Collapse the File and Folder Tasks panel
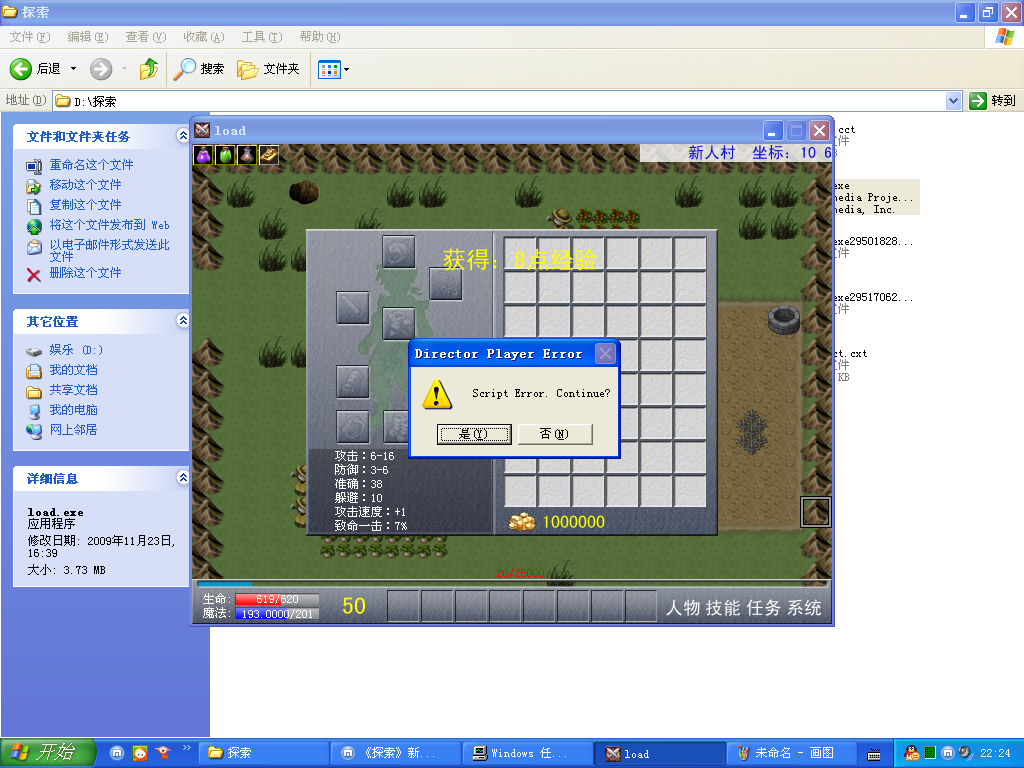The width and height of the screenshot is (1024, 768). 183,135
